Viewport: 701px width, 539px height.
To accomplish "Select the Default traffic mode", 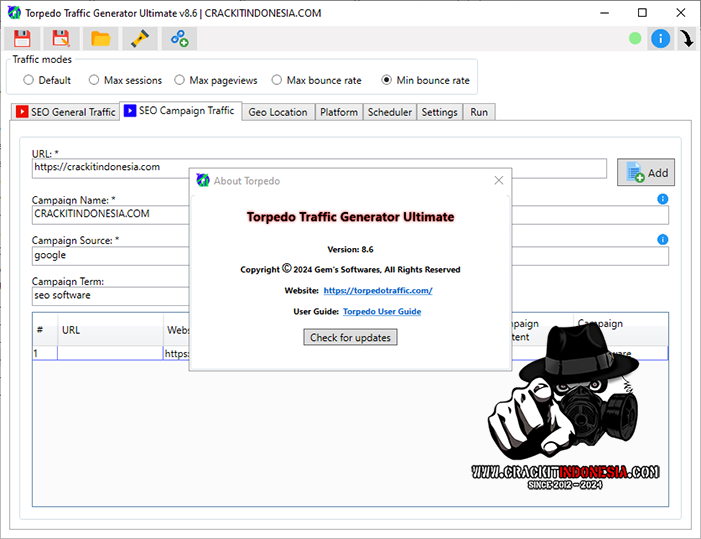I will [x=28, y=80].
